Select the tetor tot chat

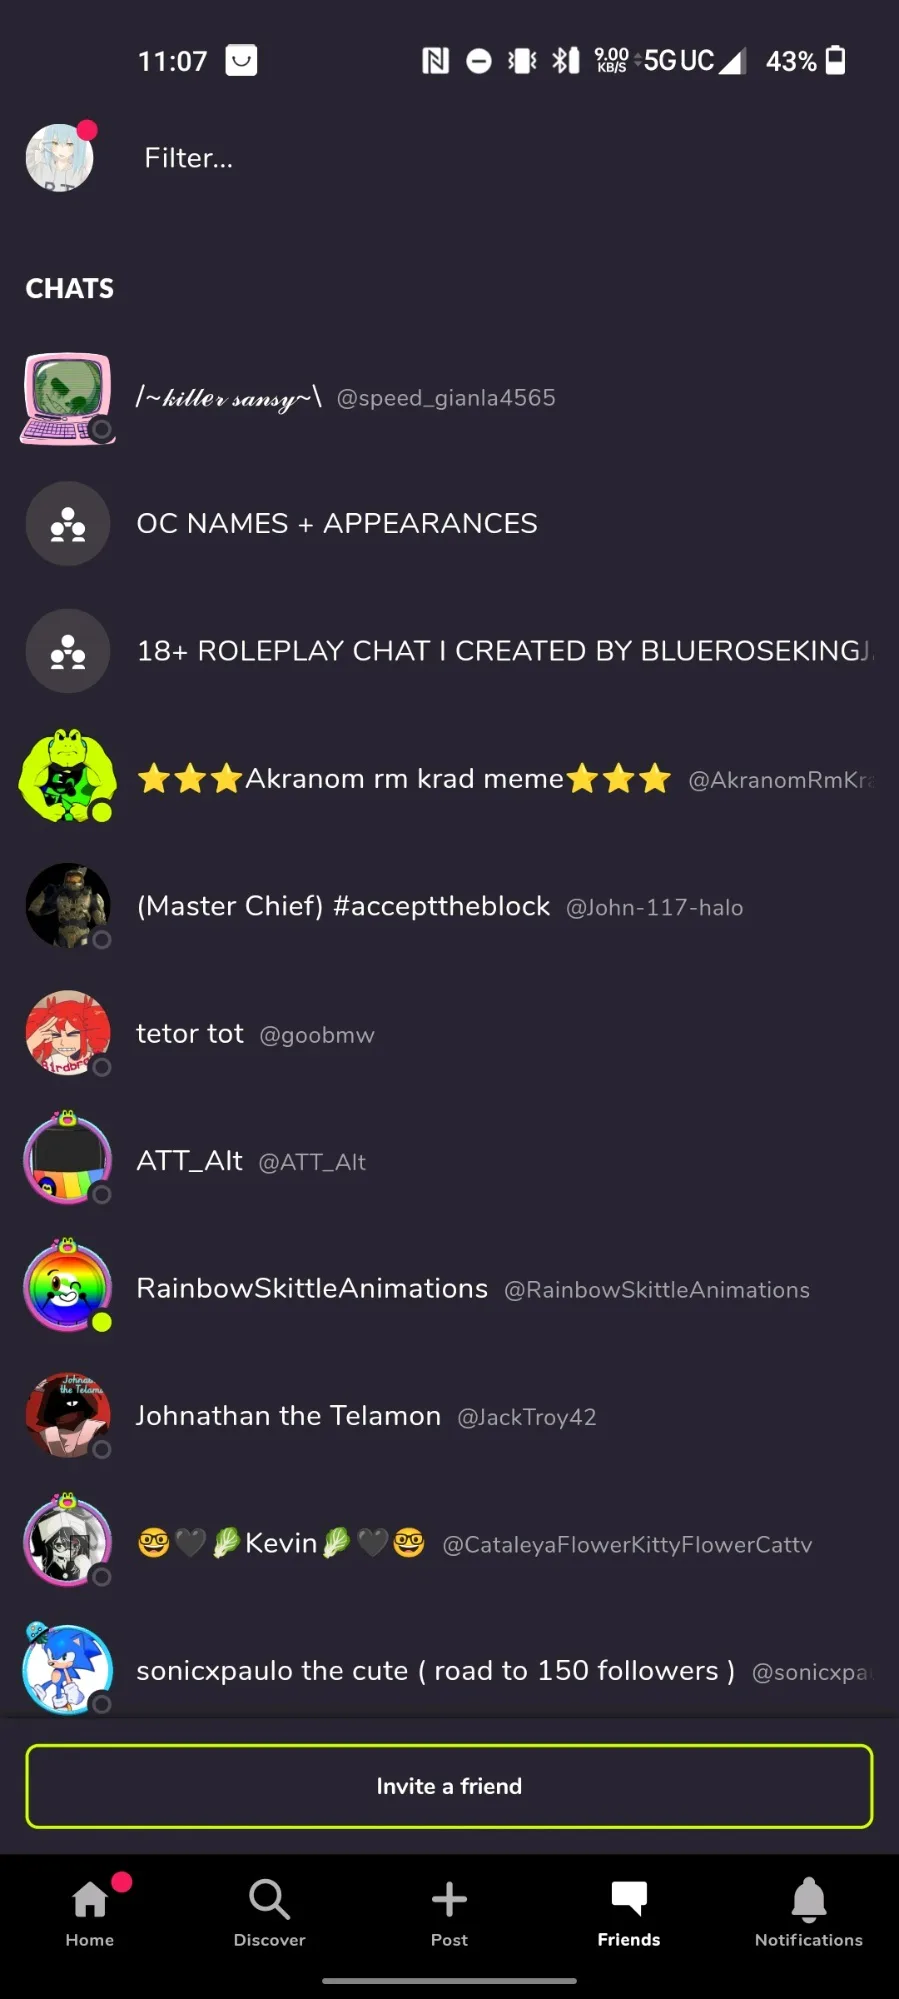tap(449, 1033)
